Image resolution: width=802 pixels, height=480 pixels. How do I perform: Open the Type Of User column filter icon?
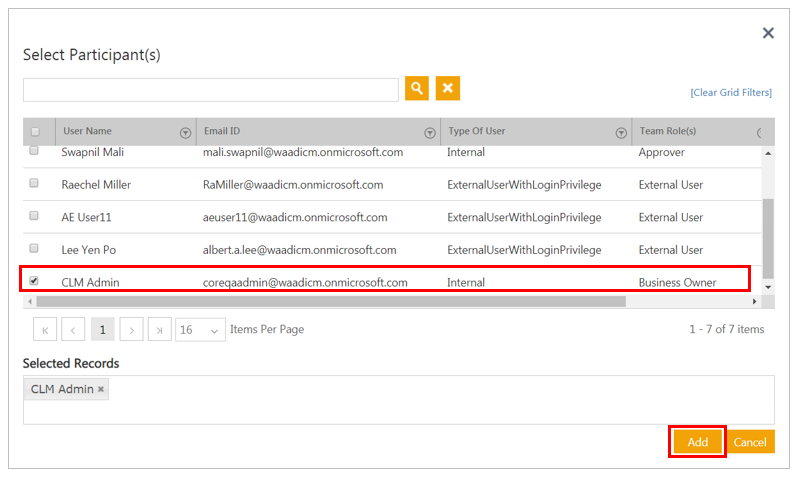pos(621,132)
